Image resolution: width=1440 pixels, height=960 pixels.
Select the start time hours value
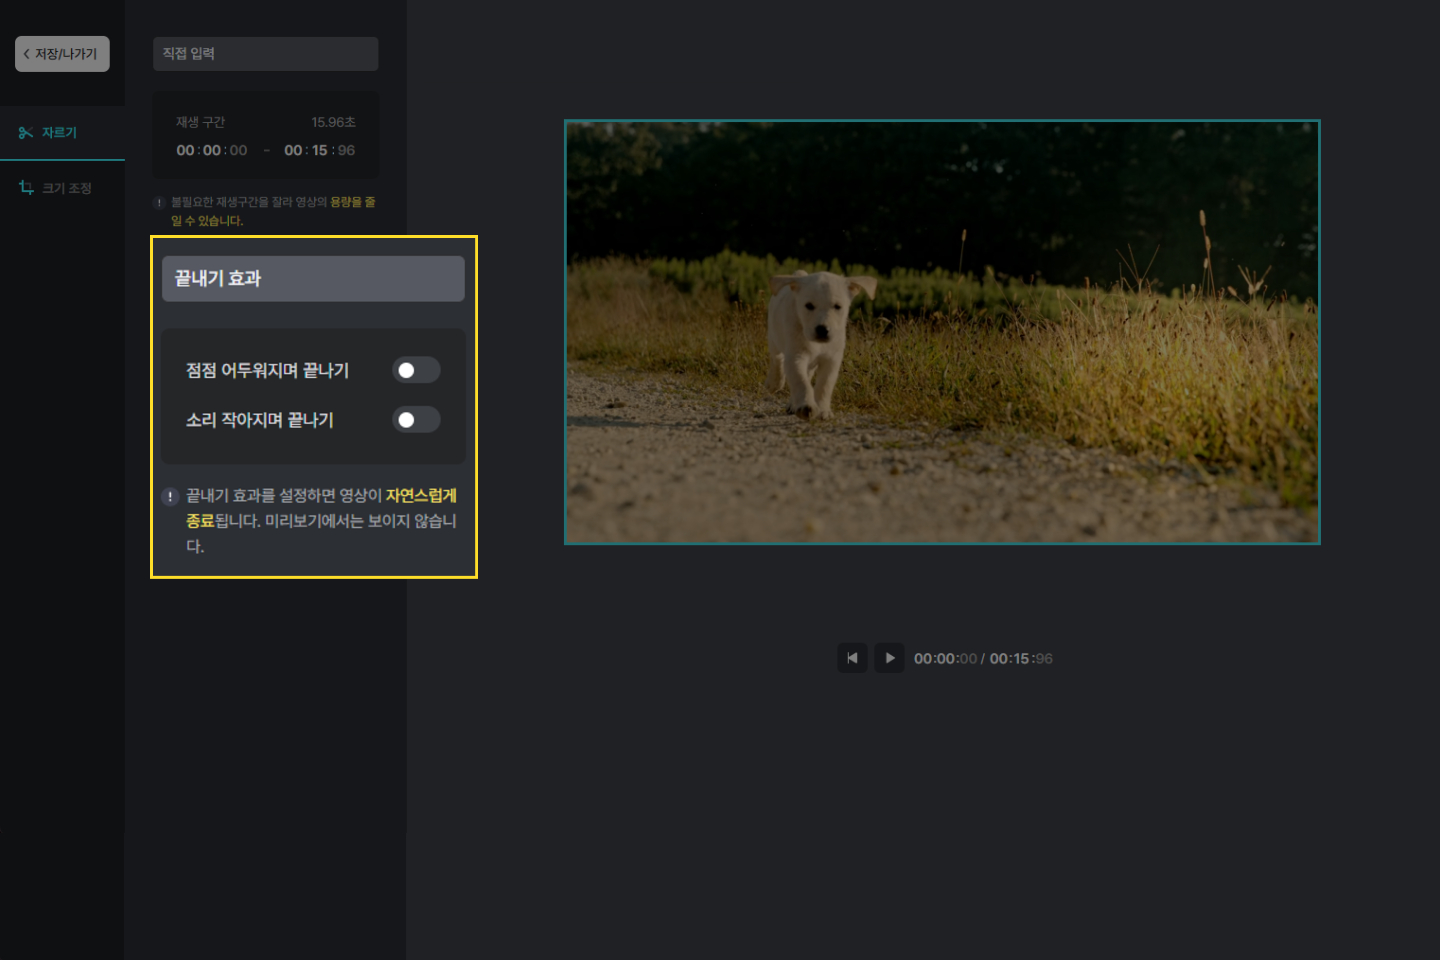point(185,151)
